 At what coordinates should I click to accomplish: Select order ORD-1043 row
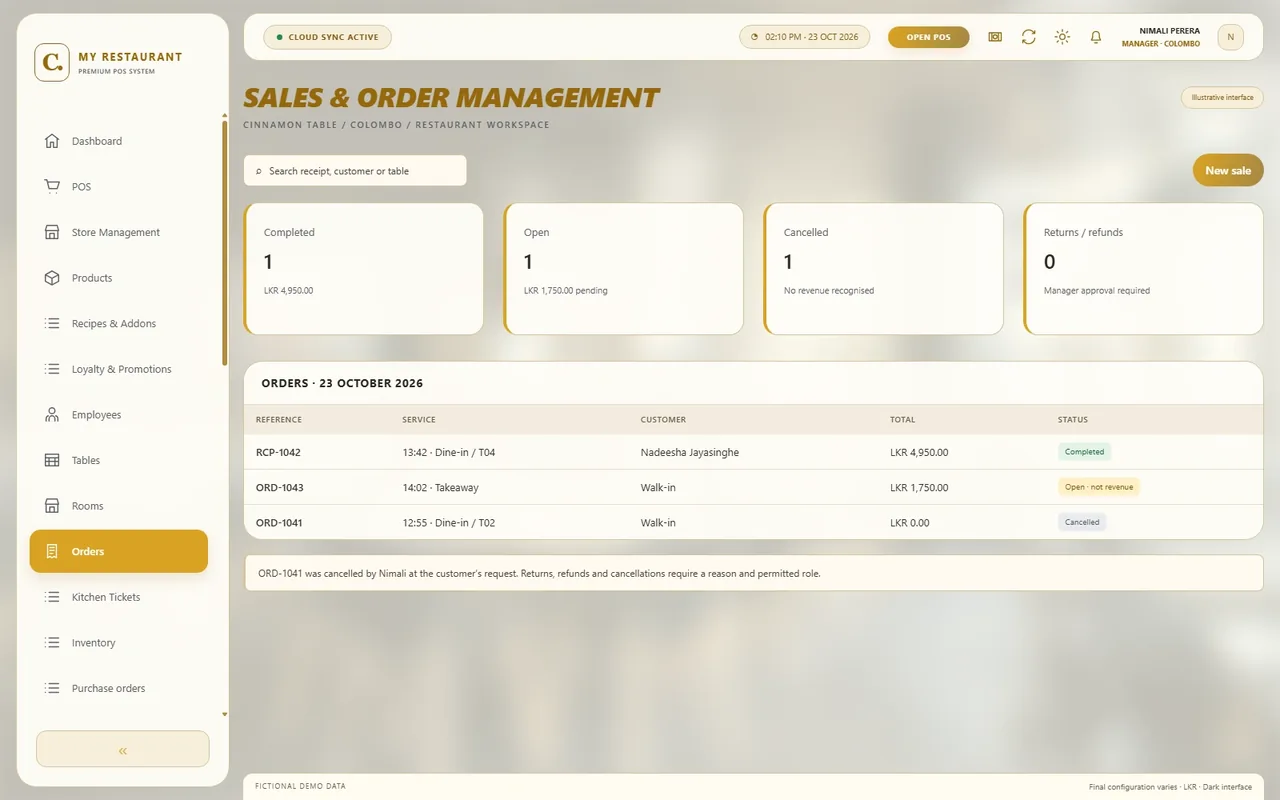point(753,487)
